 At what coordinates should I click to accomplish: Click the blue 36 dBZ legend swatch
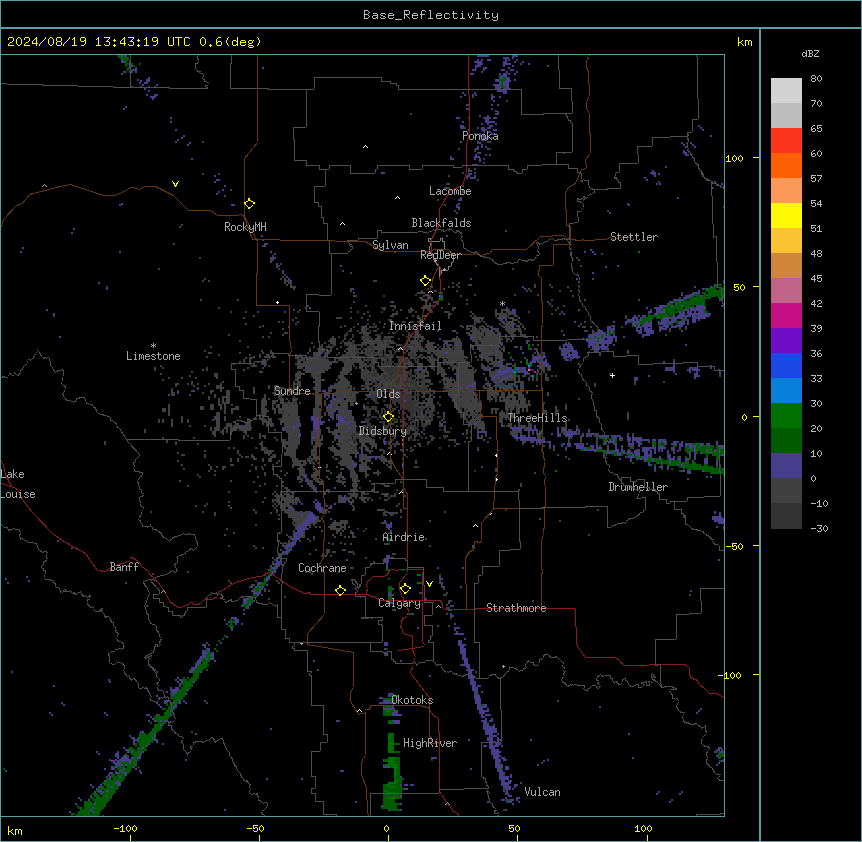pyautogui.click(x=786, y=365)
